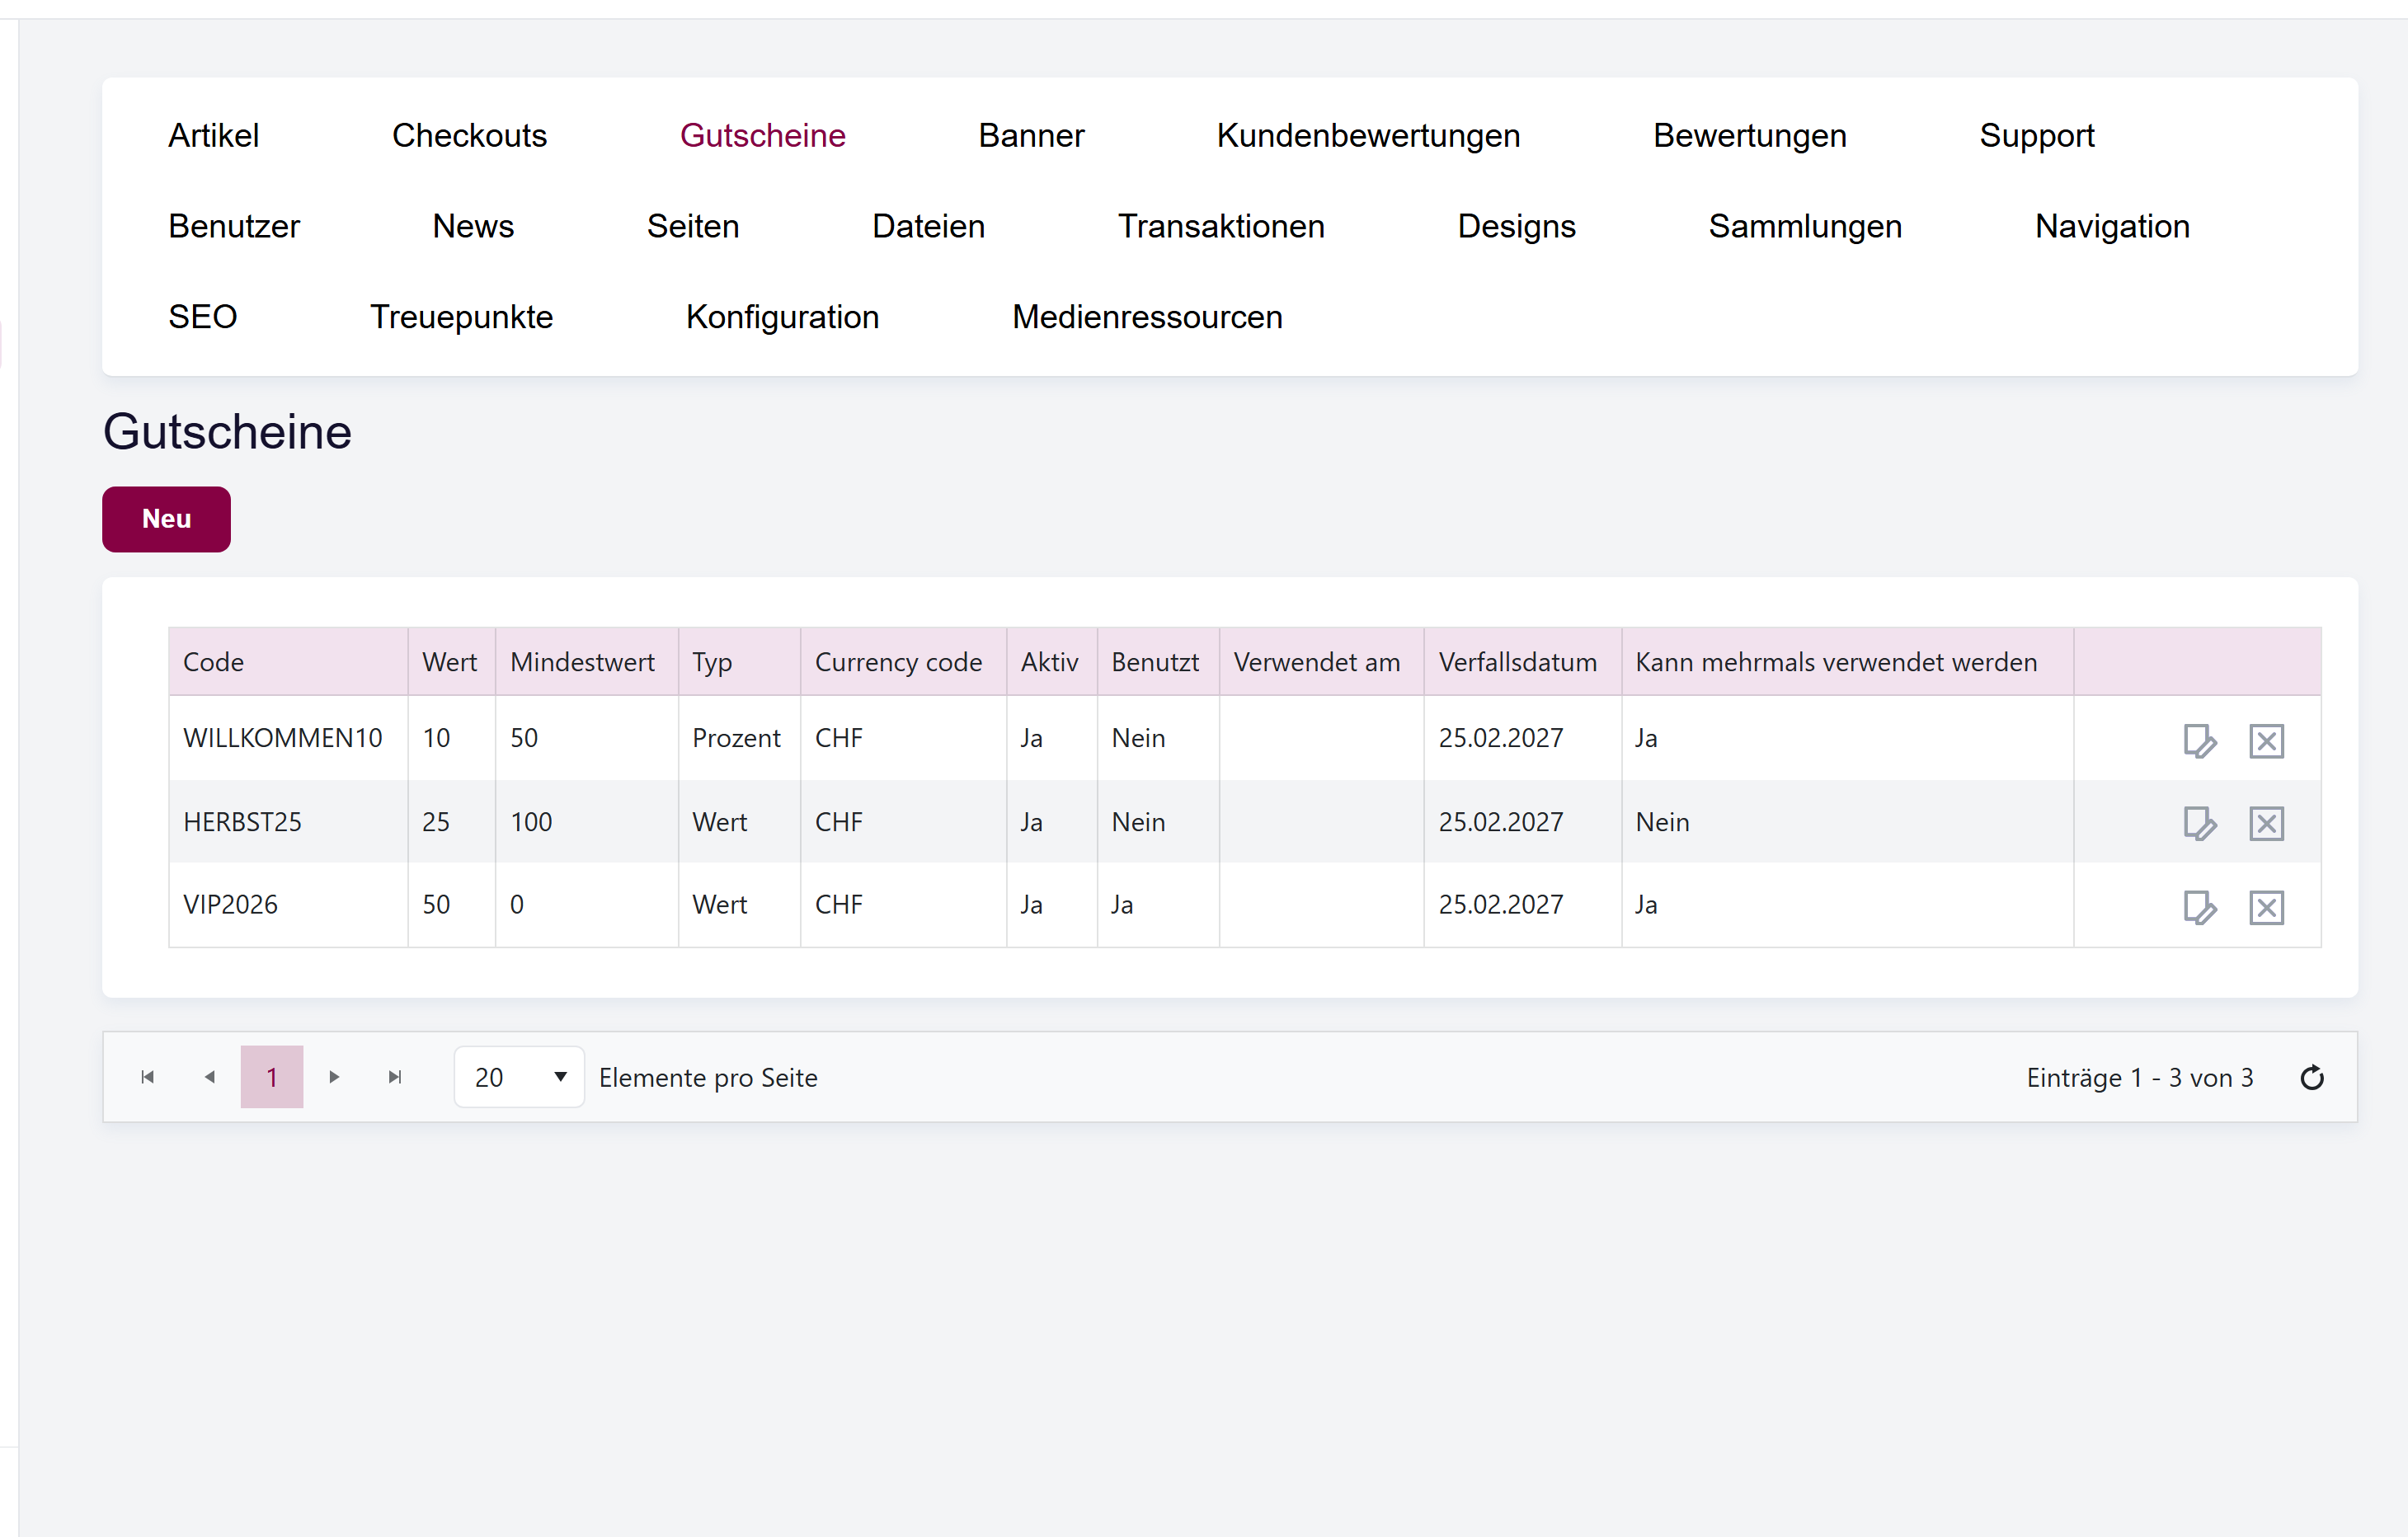Delete the WILLKOMMEN10 voucher
This screenshot has width=2408, height=1537.
tap(2266, 741)
